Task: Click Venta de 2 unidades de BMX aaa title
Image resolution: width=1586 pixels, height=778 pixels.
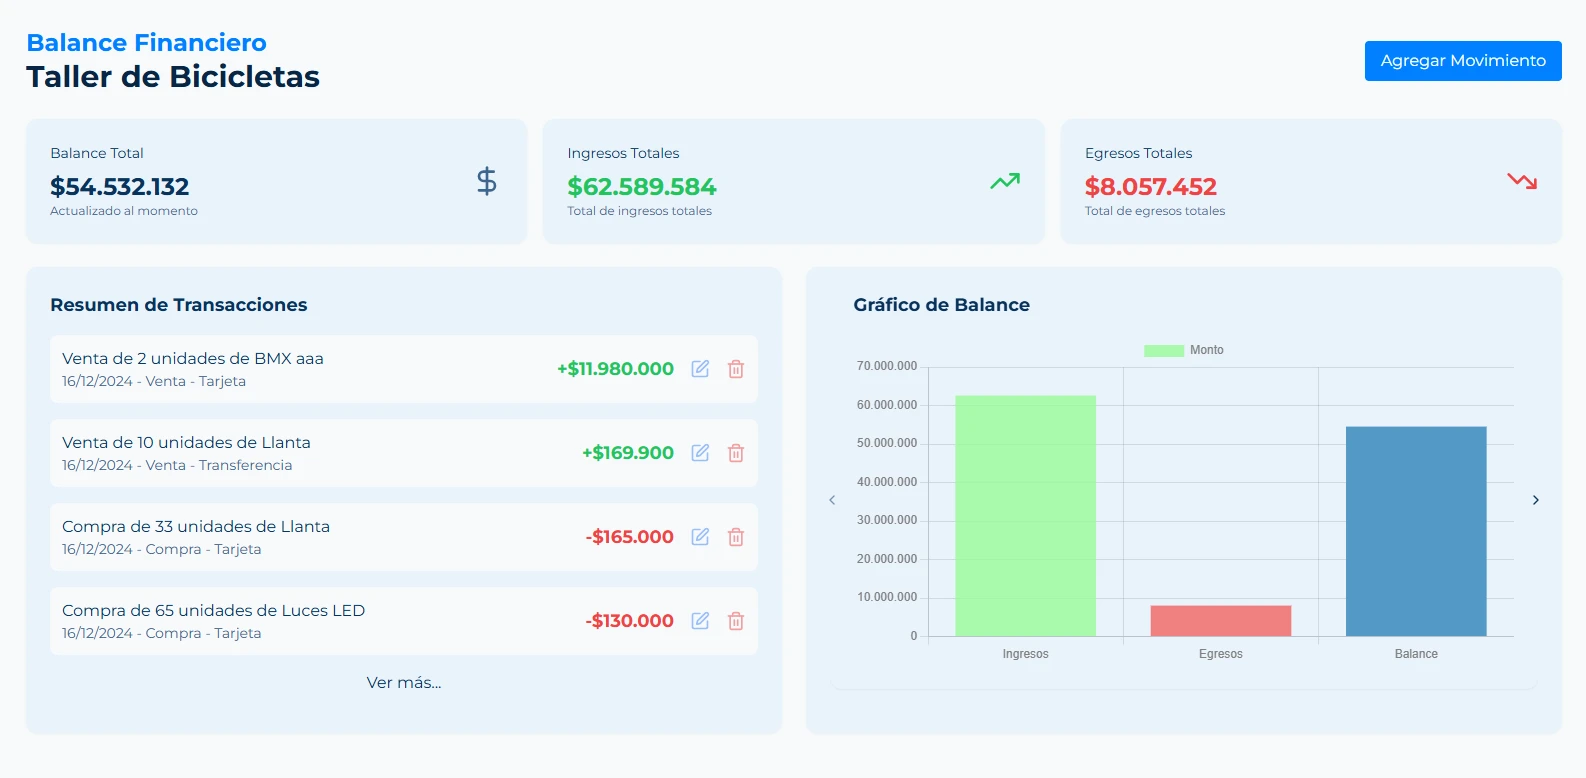Action: (193, 359)
